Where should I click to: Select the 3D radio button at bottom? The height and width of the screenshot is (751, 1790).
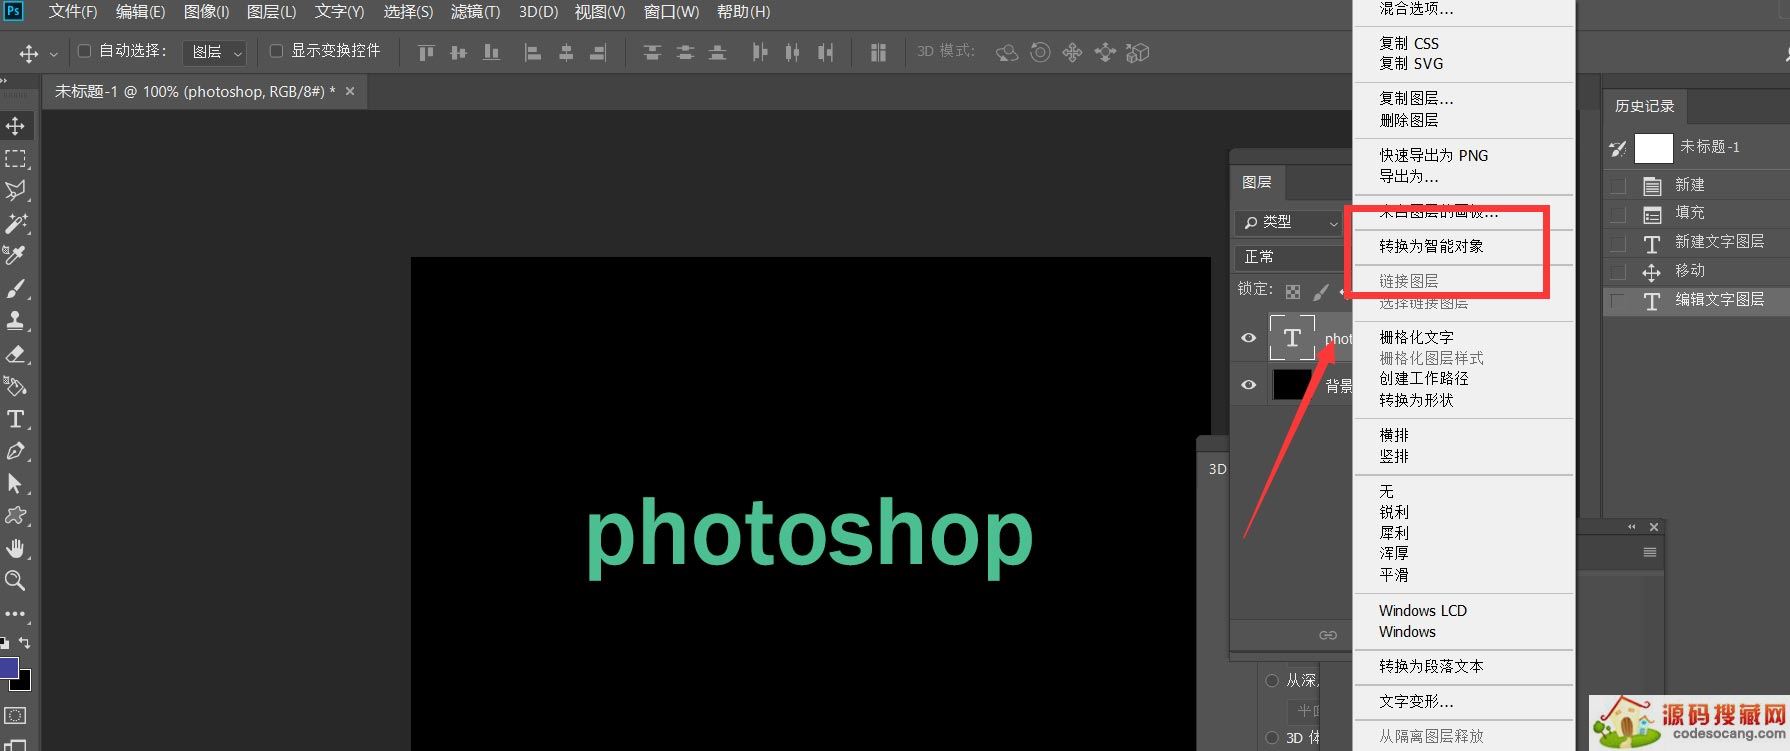[1272, 738]
